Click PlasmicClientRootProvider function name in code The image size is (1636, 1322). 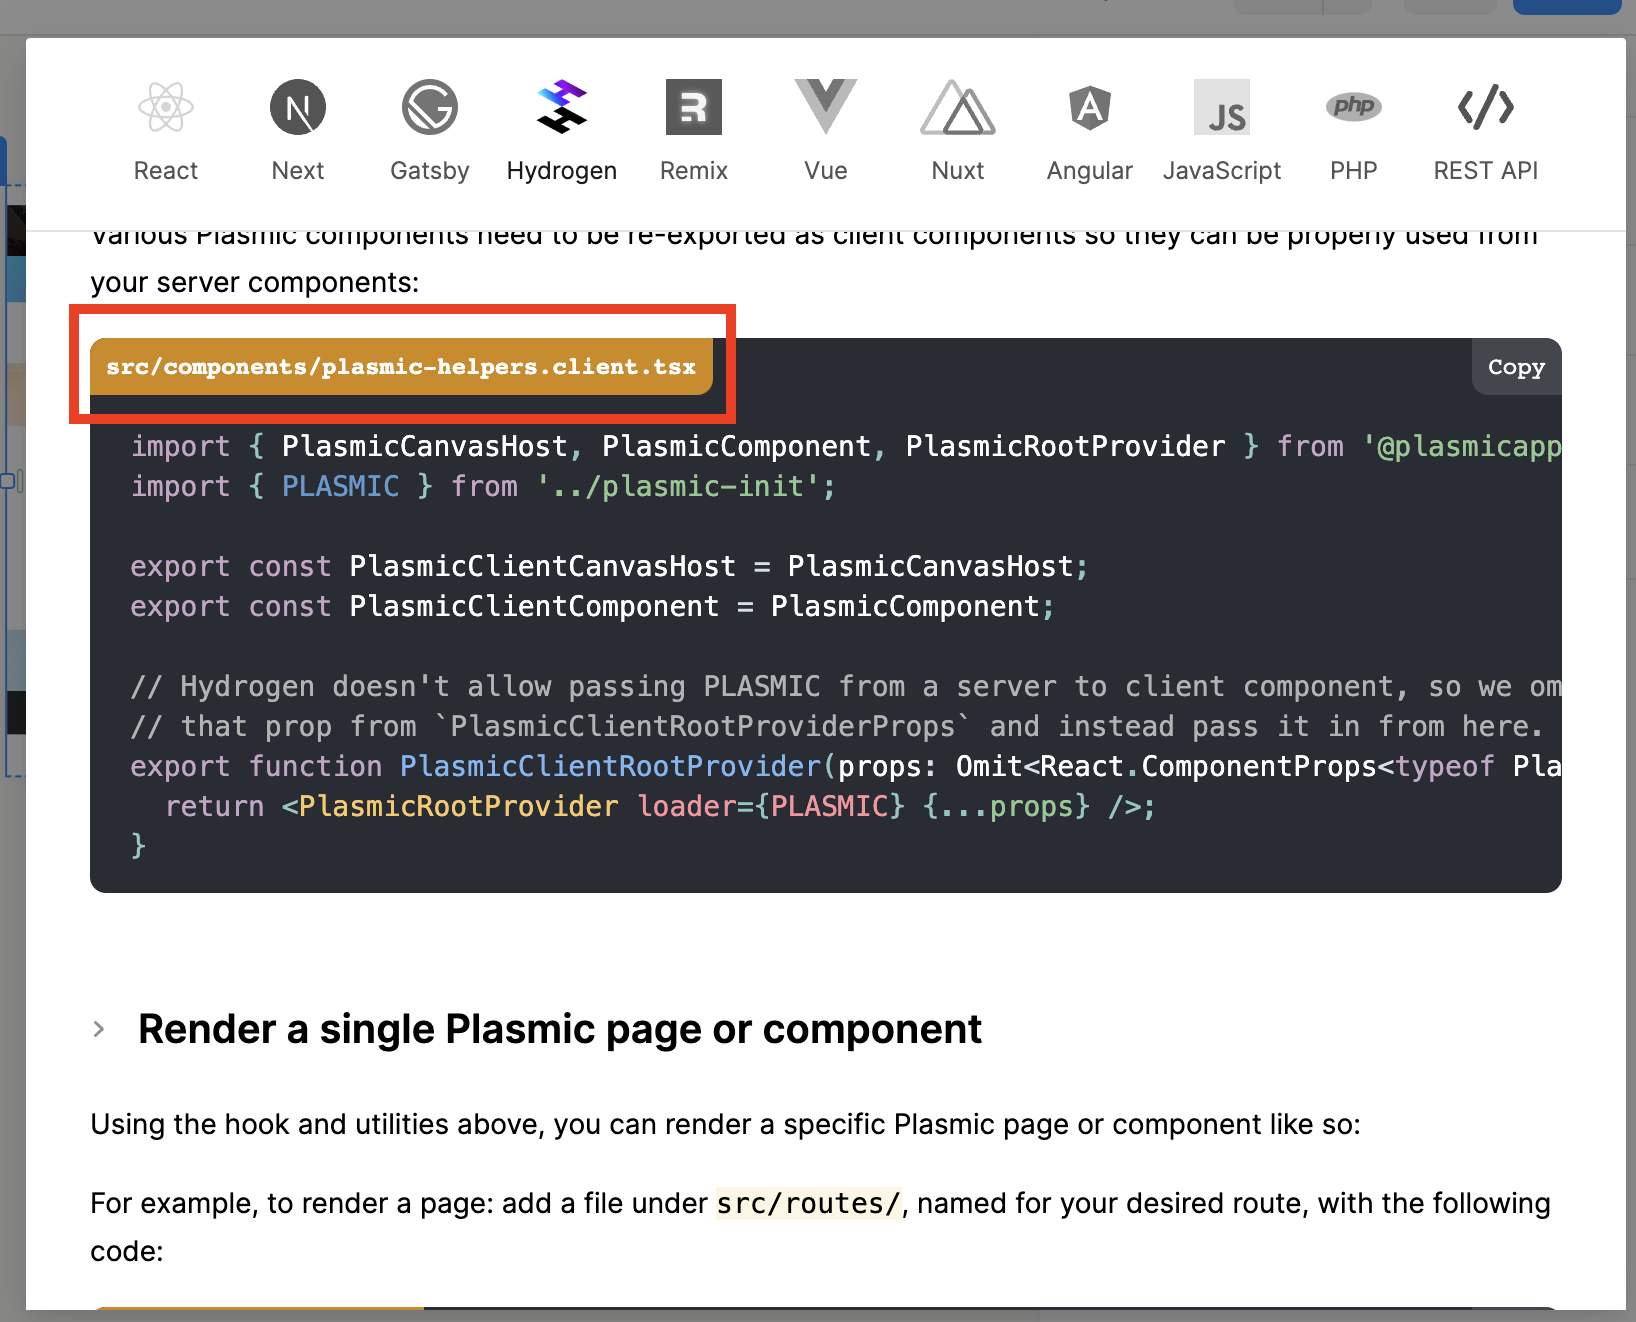click(x=610, y=766)
